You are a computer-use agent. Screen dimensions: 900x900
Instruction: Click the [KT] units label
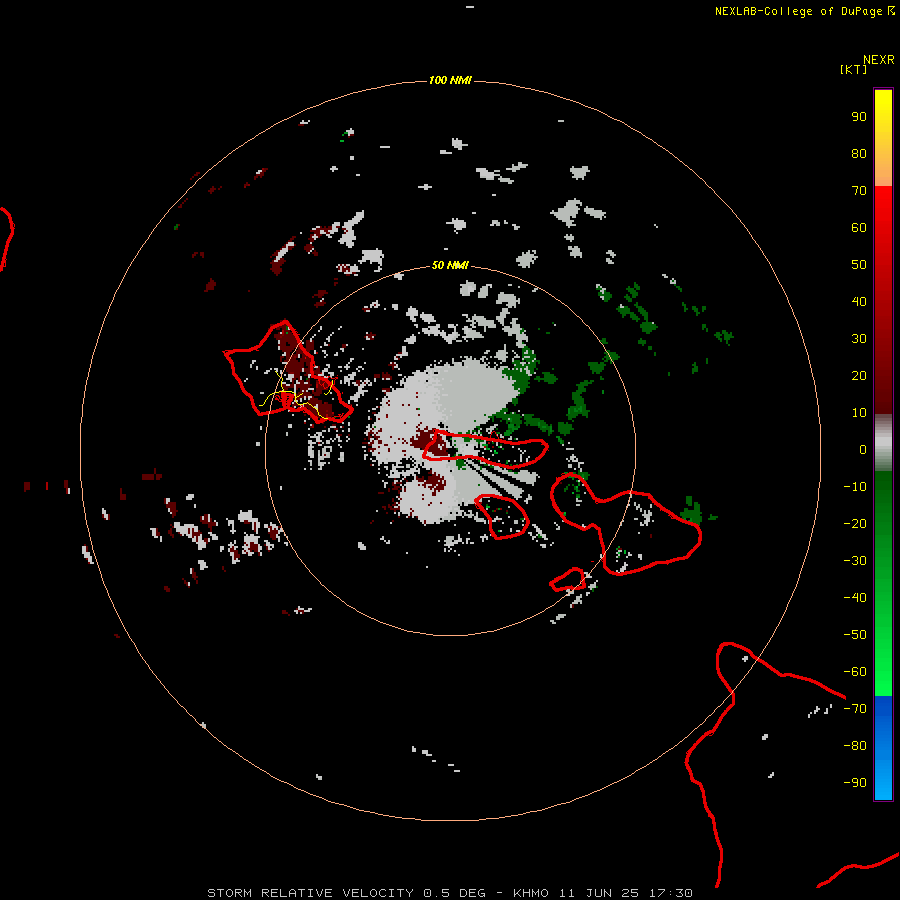point(853,69)
